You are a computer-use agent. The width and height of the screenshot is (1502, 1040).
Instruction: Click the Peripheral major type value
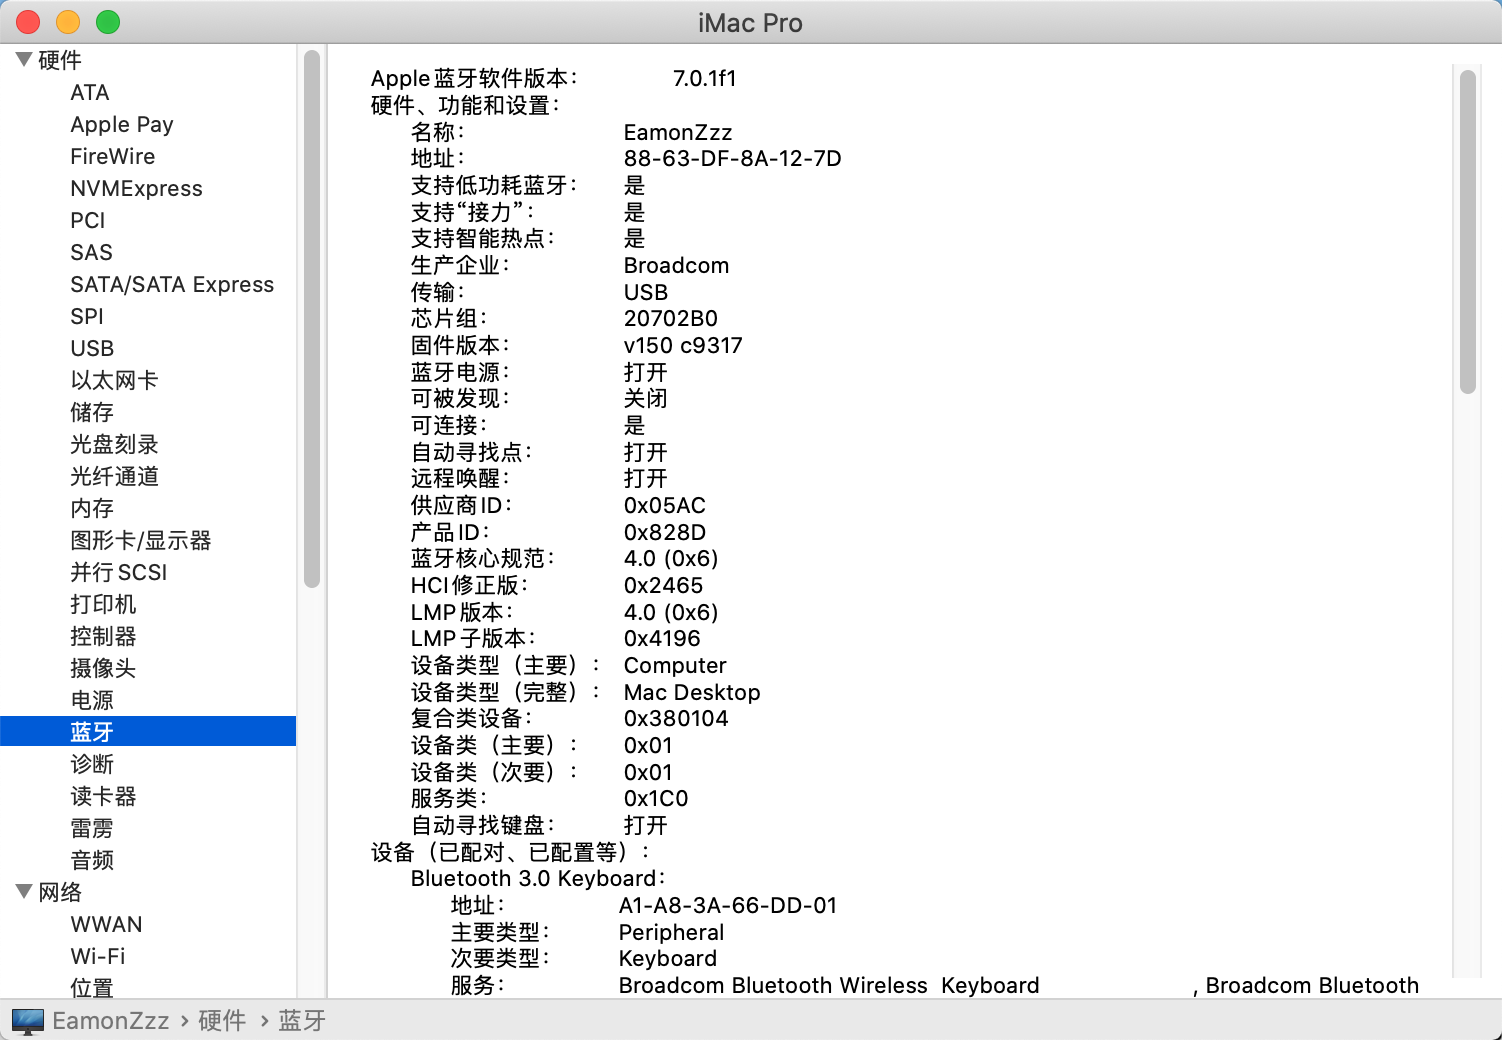click(671, 932)
